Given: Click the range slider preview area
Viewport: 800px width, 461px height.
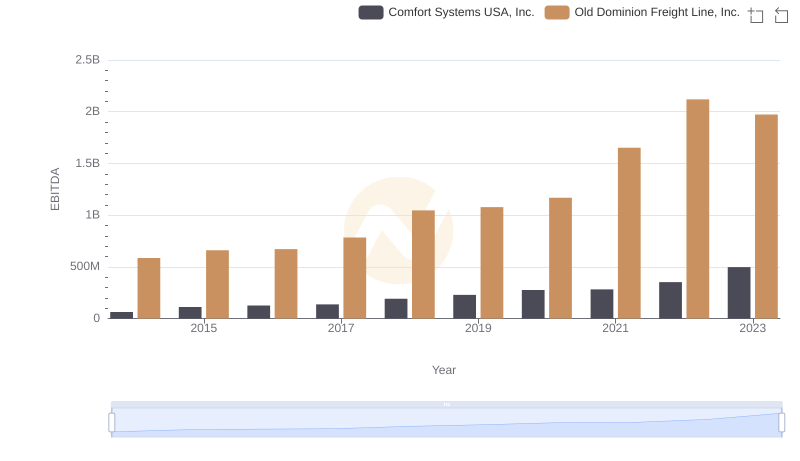Looking at the screenshot, I should pos(446,422).
